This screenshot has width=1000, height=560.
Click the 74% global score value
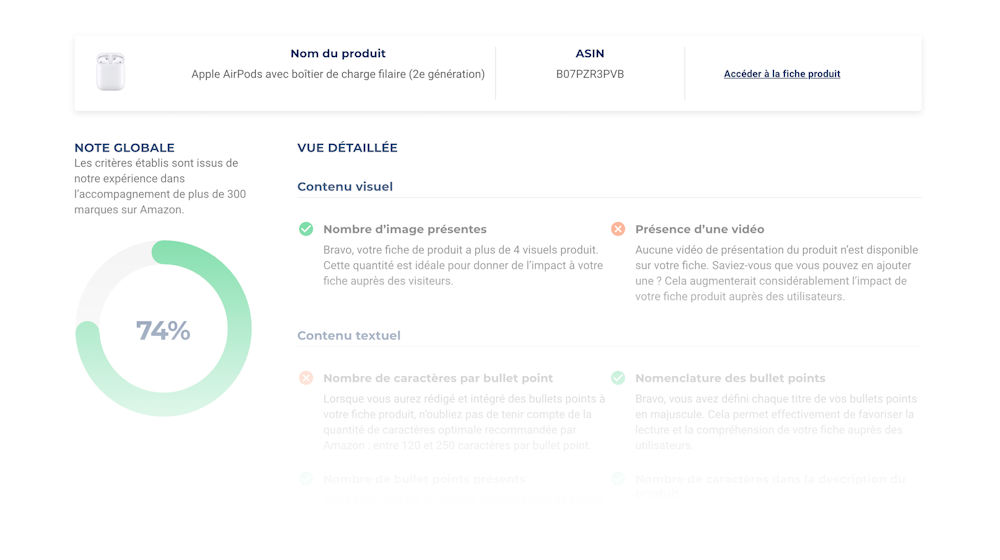(163, 331)
